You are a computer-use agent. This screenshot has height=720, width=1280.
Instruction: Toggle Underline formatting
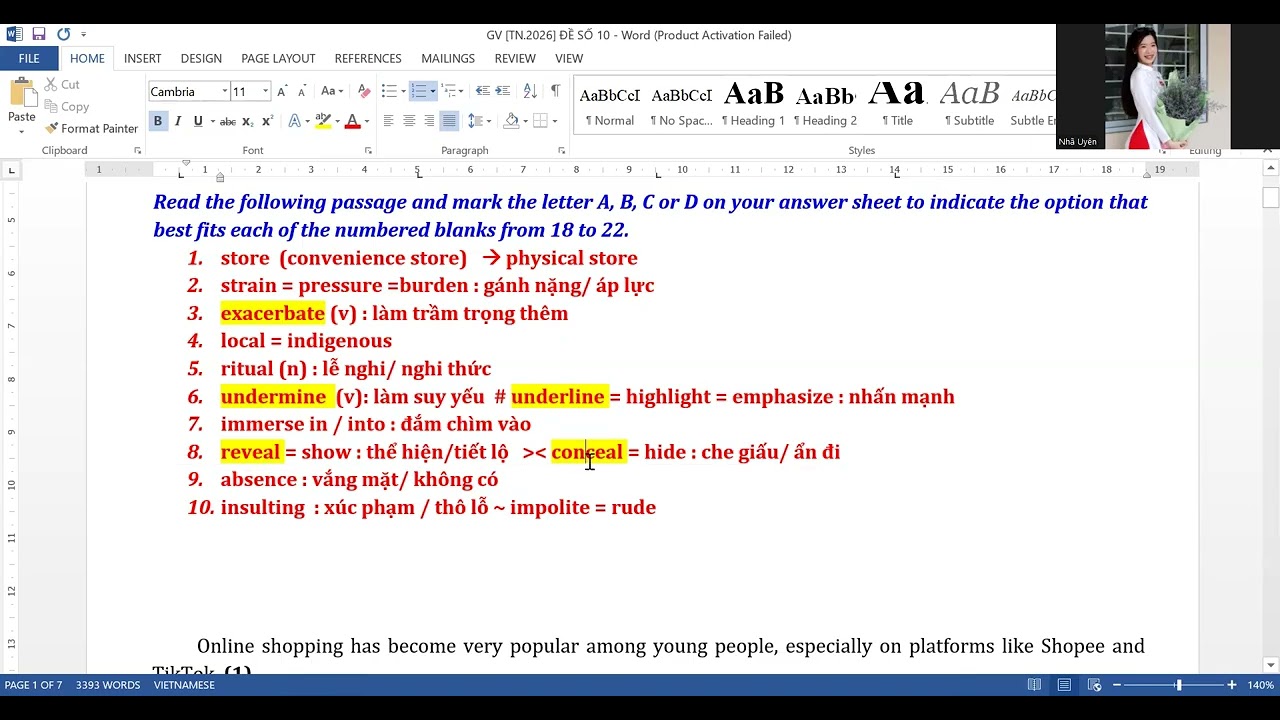point(197,121)
